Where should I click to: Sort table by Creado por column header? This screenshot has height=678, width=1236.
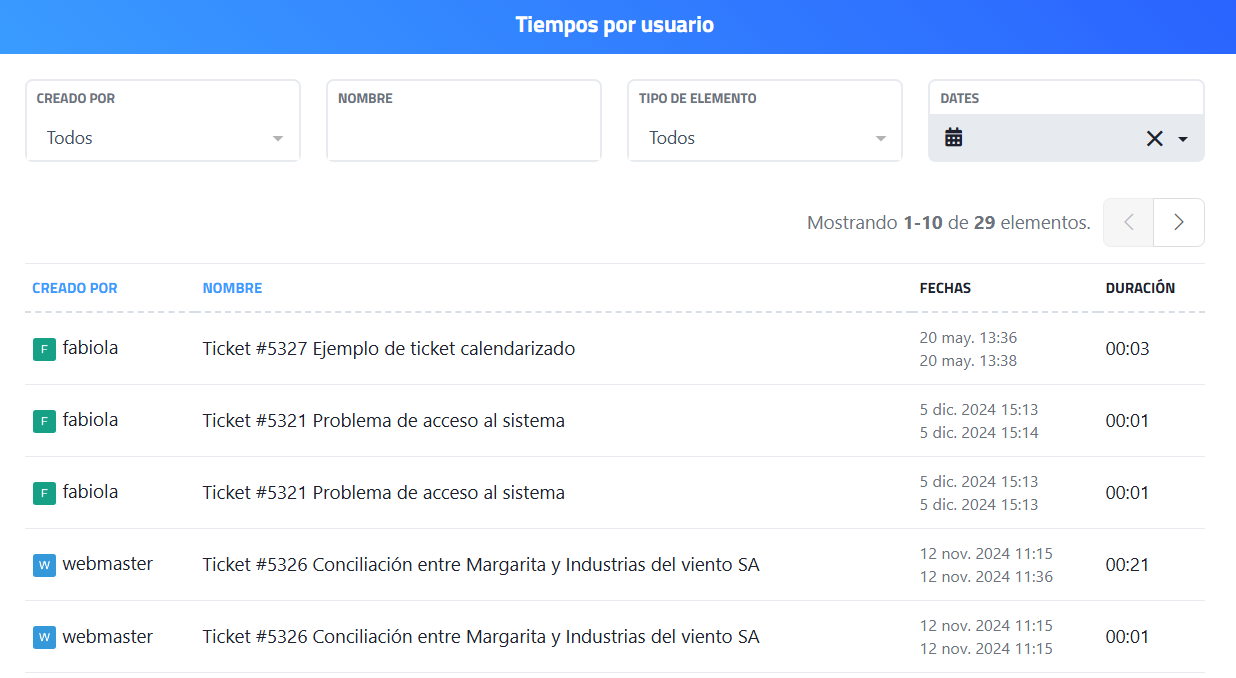coord(75,288)
